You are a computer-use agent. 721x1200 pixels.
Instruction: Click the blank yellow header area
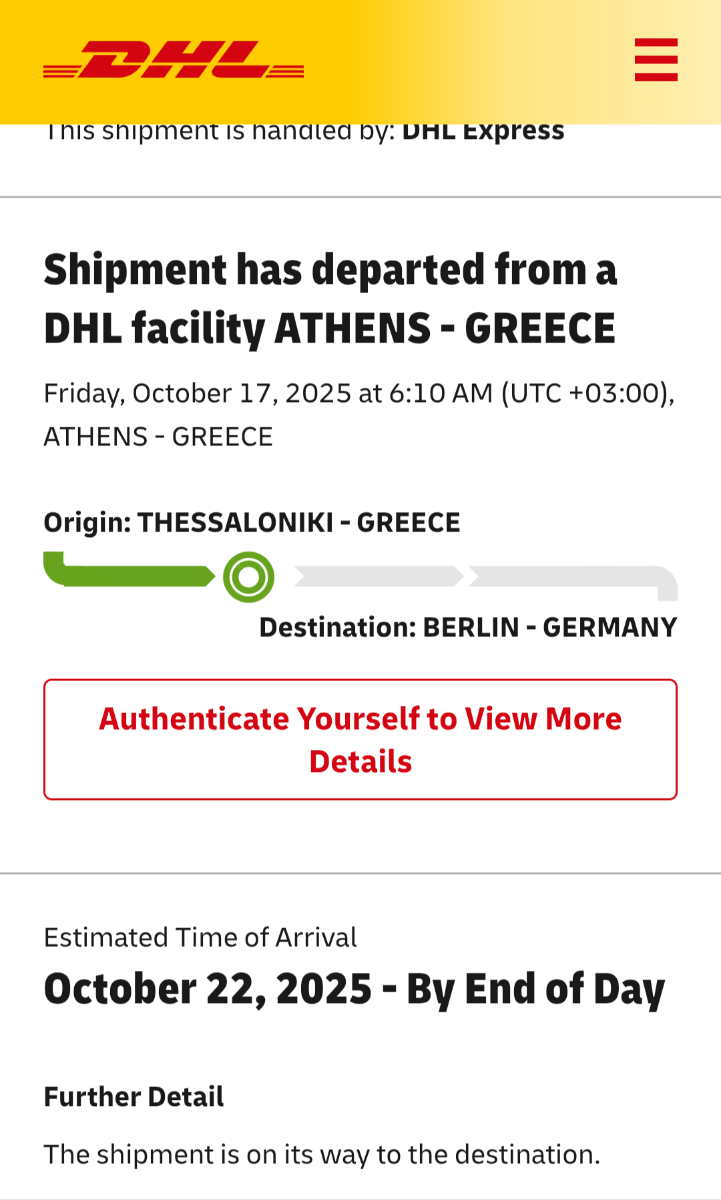460,60
